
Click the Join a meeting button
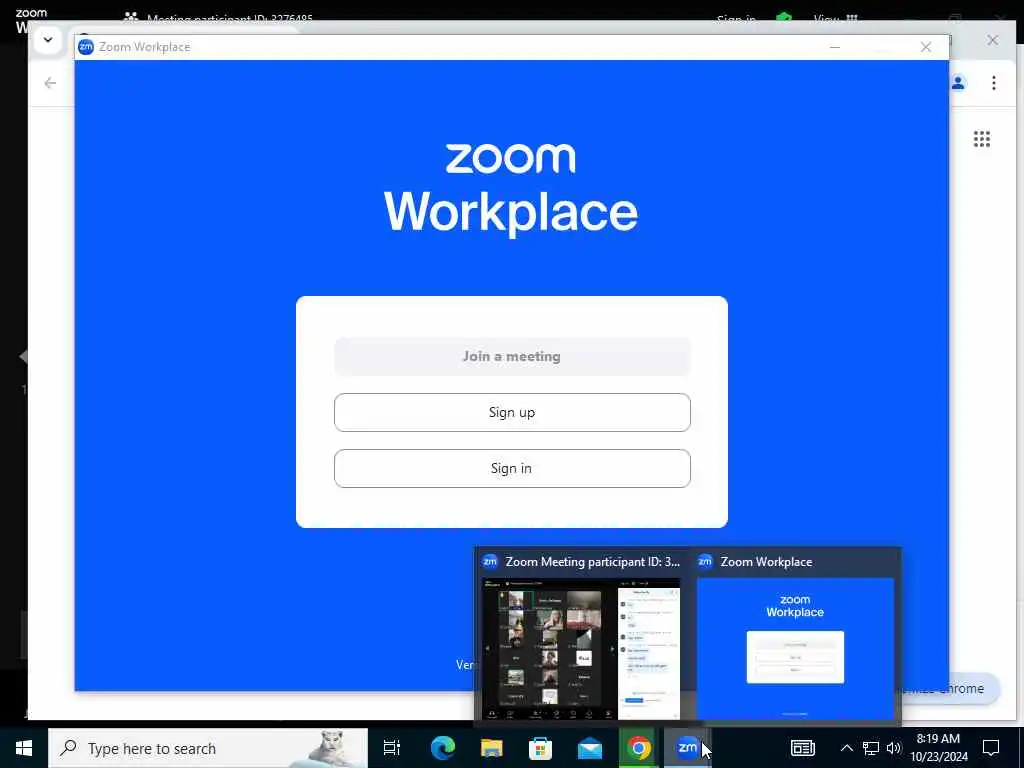coord(512,357)
